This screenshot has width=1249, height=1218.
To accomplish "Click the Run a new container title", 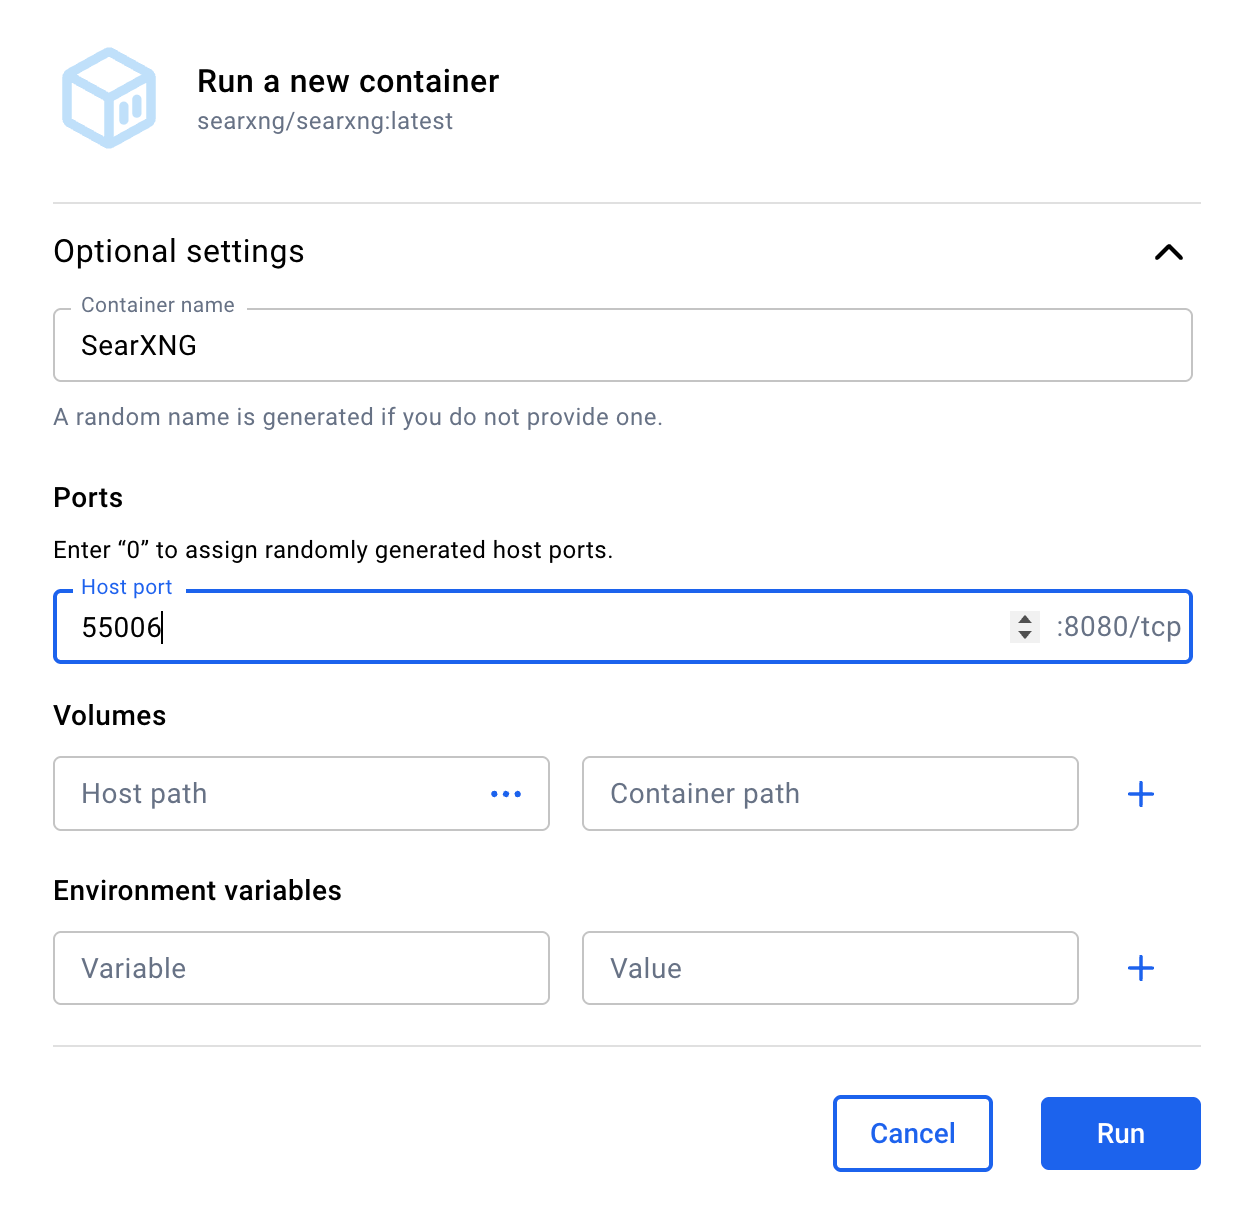I will pyautogui.click(x=348, y=81).
